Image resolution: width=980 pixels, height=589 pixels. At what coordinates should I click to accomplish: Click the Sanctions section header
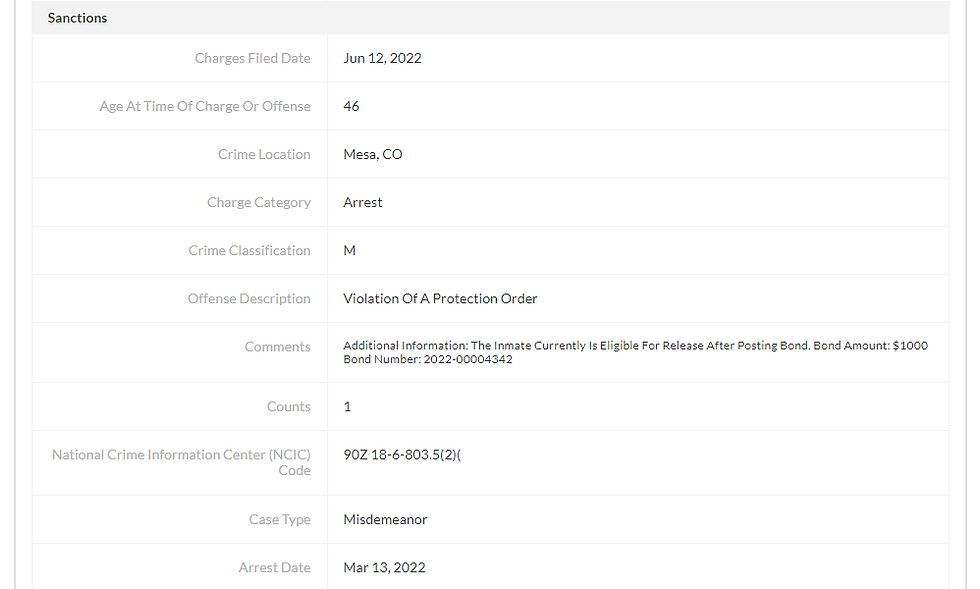(78, 18)
